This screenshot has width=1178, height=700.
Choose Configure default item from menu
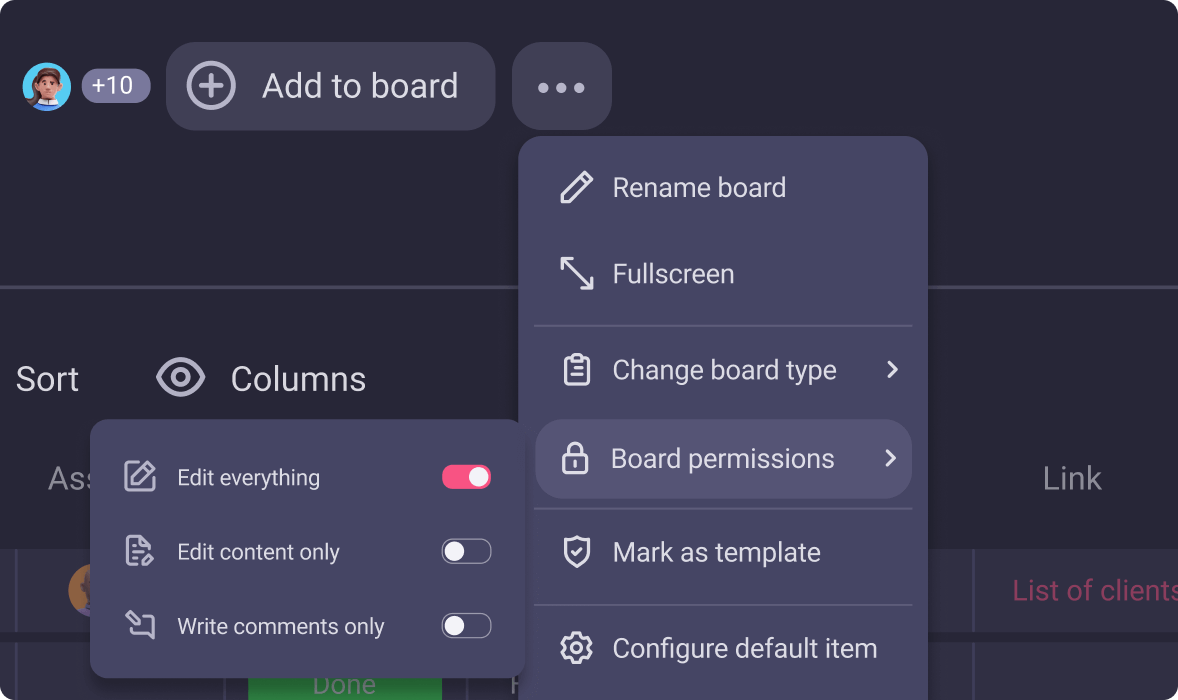pyautogui.click(x=744, y=648)
